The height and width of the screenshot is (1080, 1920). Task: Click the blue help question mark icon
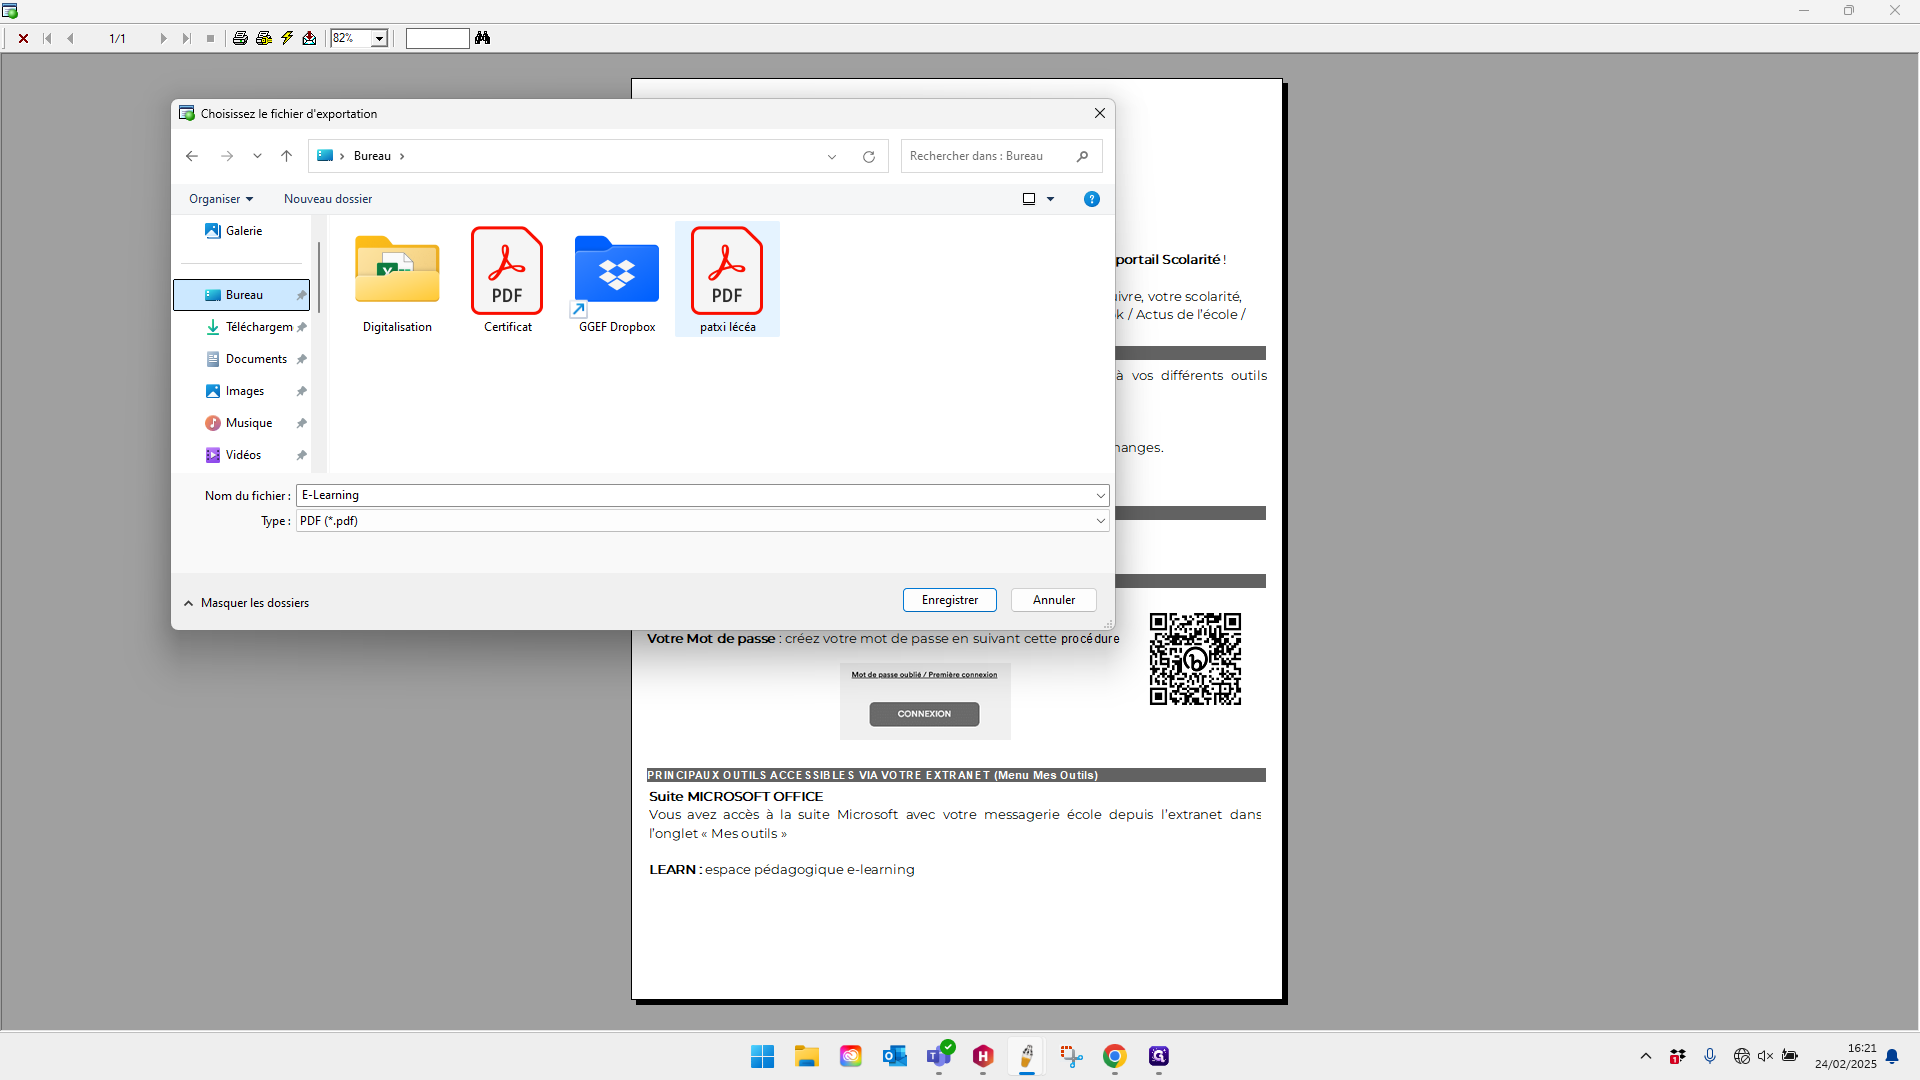point(1092,199)
